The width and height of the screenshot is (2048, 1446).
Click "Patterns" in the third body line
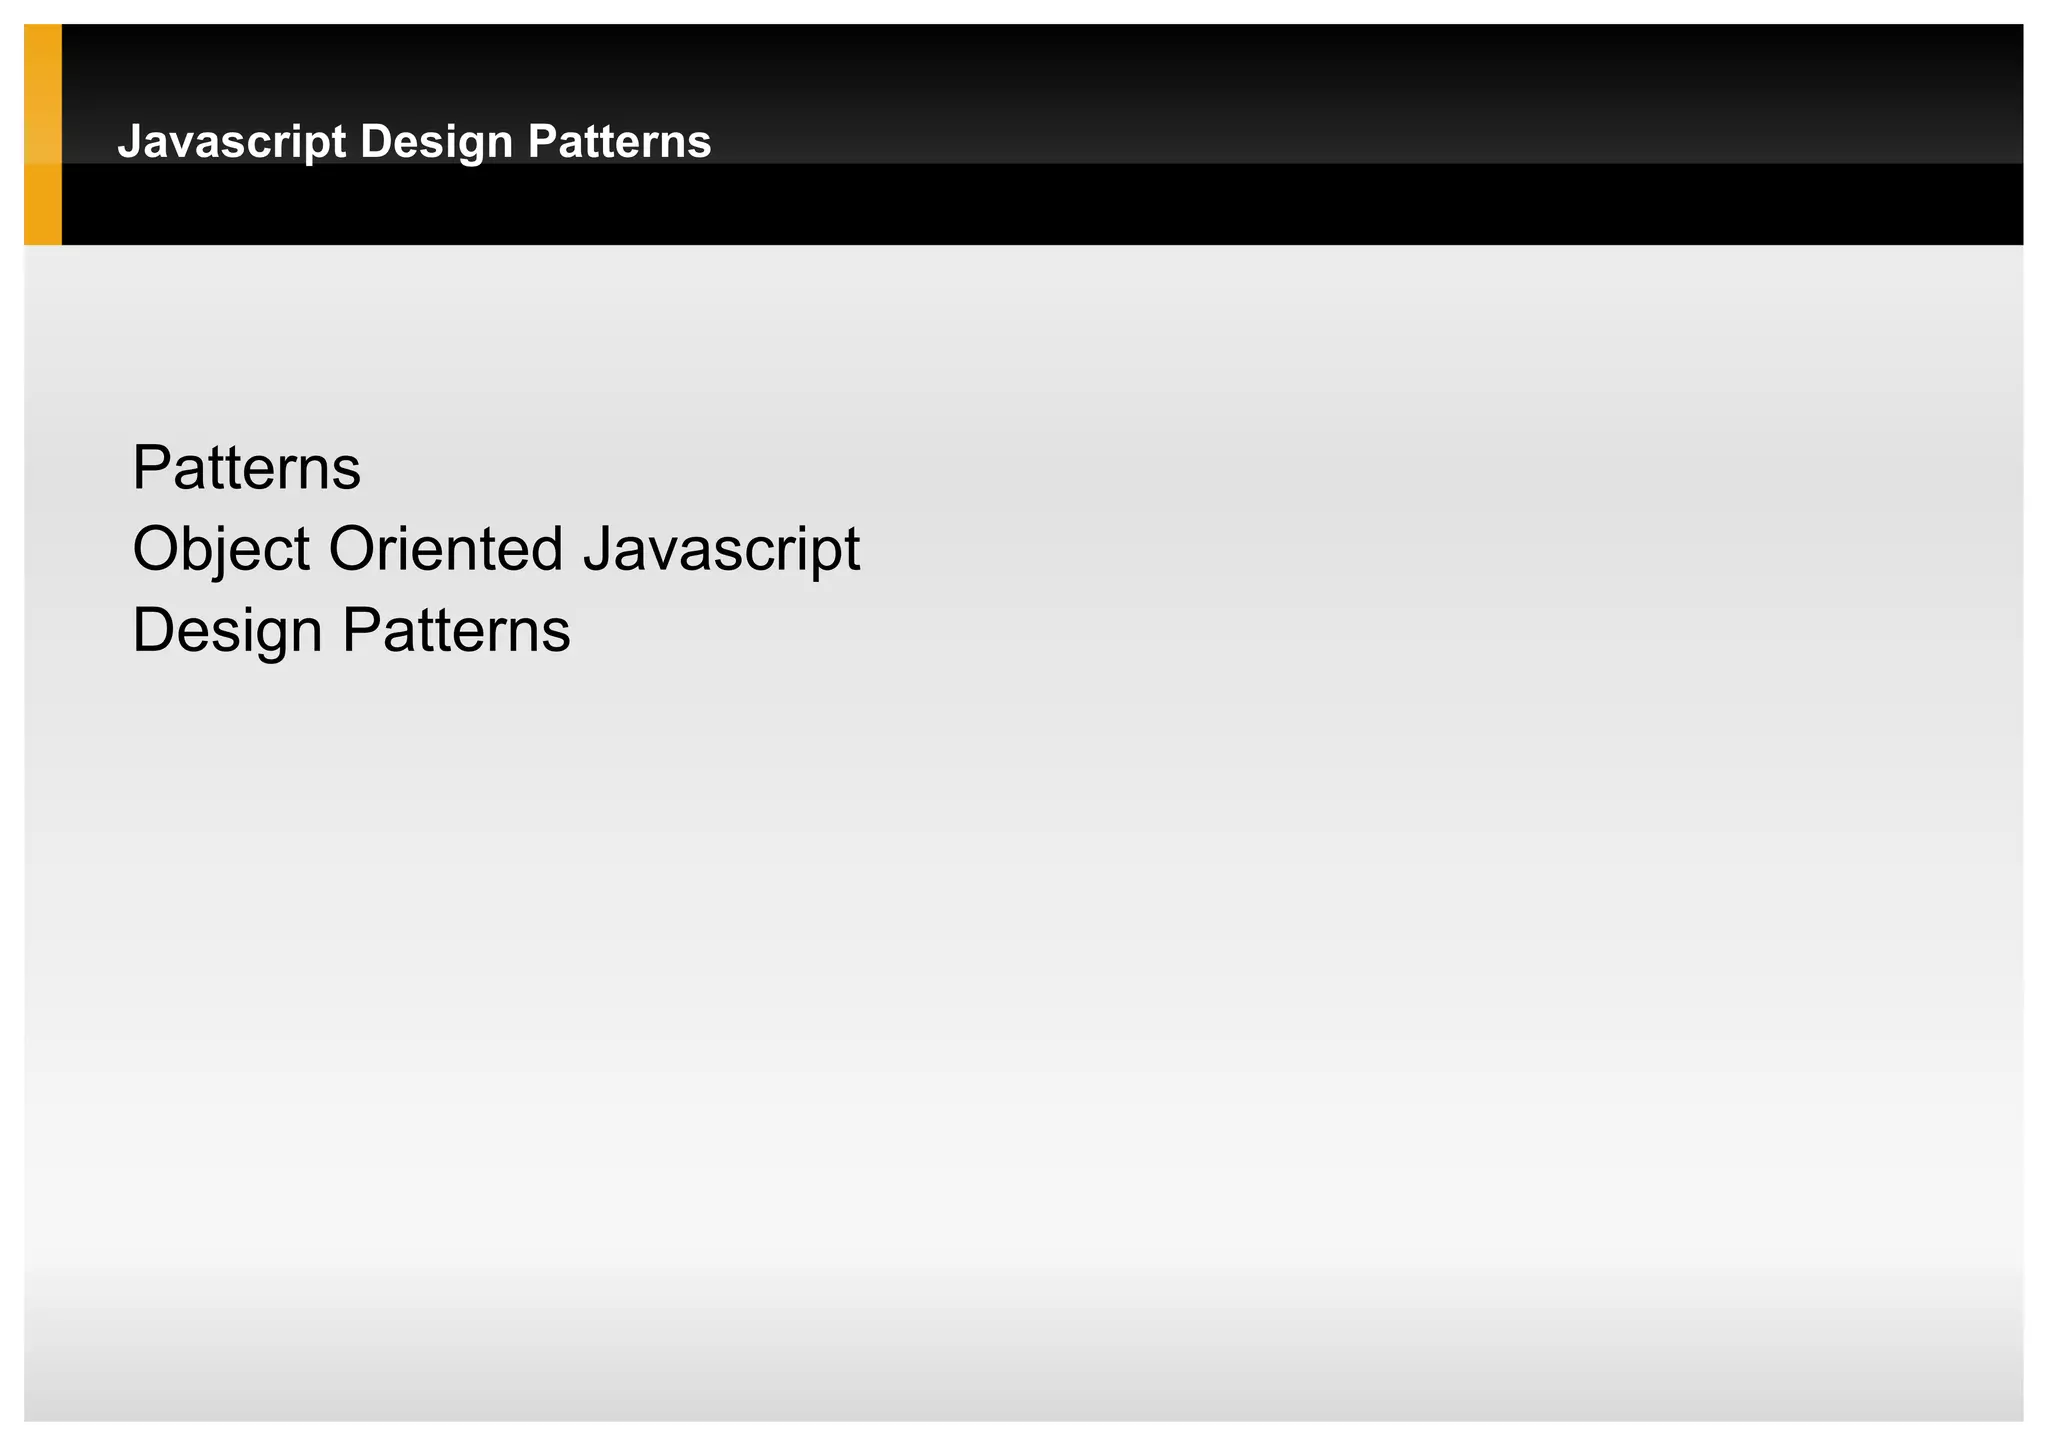point(456,631)
